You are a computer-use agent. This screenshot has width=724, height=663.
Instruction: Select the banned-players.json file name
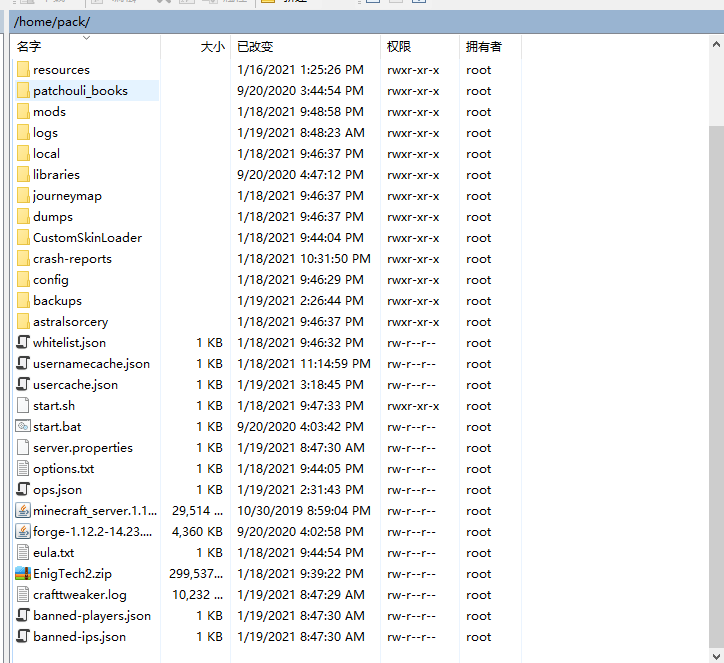pos(92,616)
